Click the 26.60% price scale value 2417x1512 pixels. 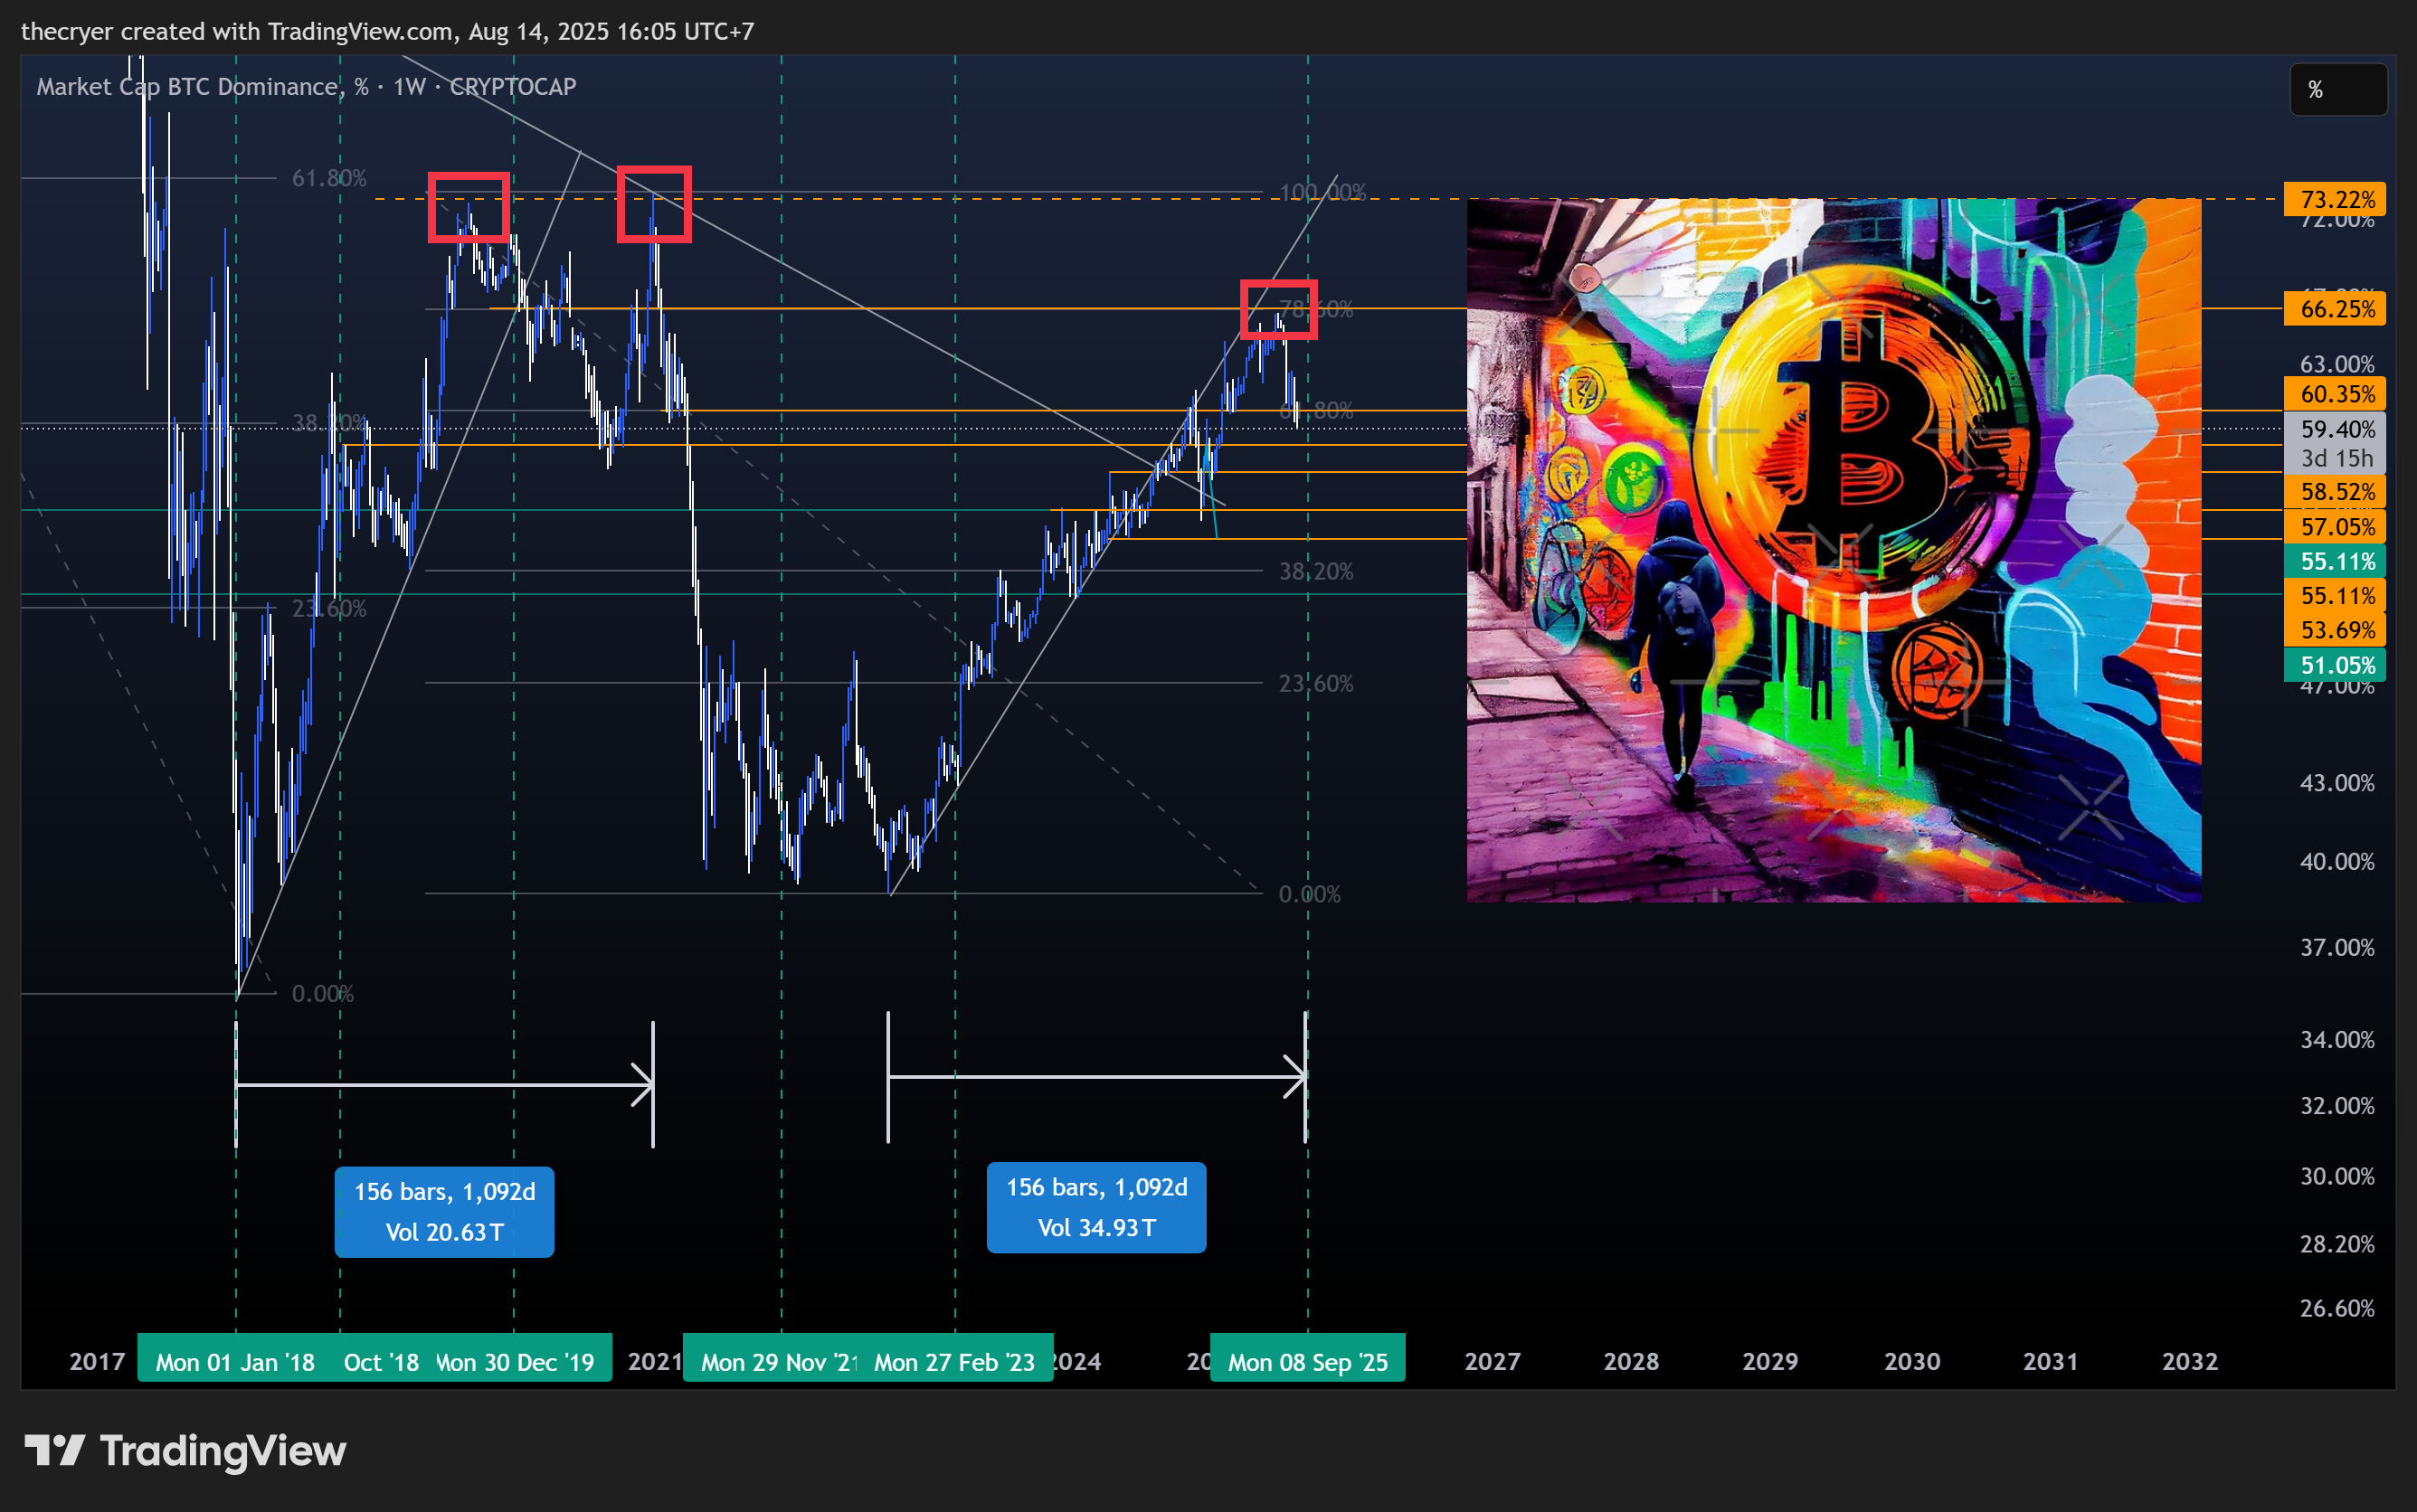click(2337, 1308)
